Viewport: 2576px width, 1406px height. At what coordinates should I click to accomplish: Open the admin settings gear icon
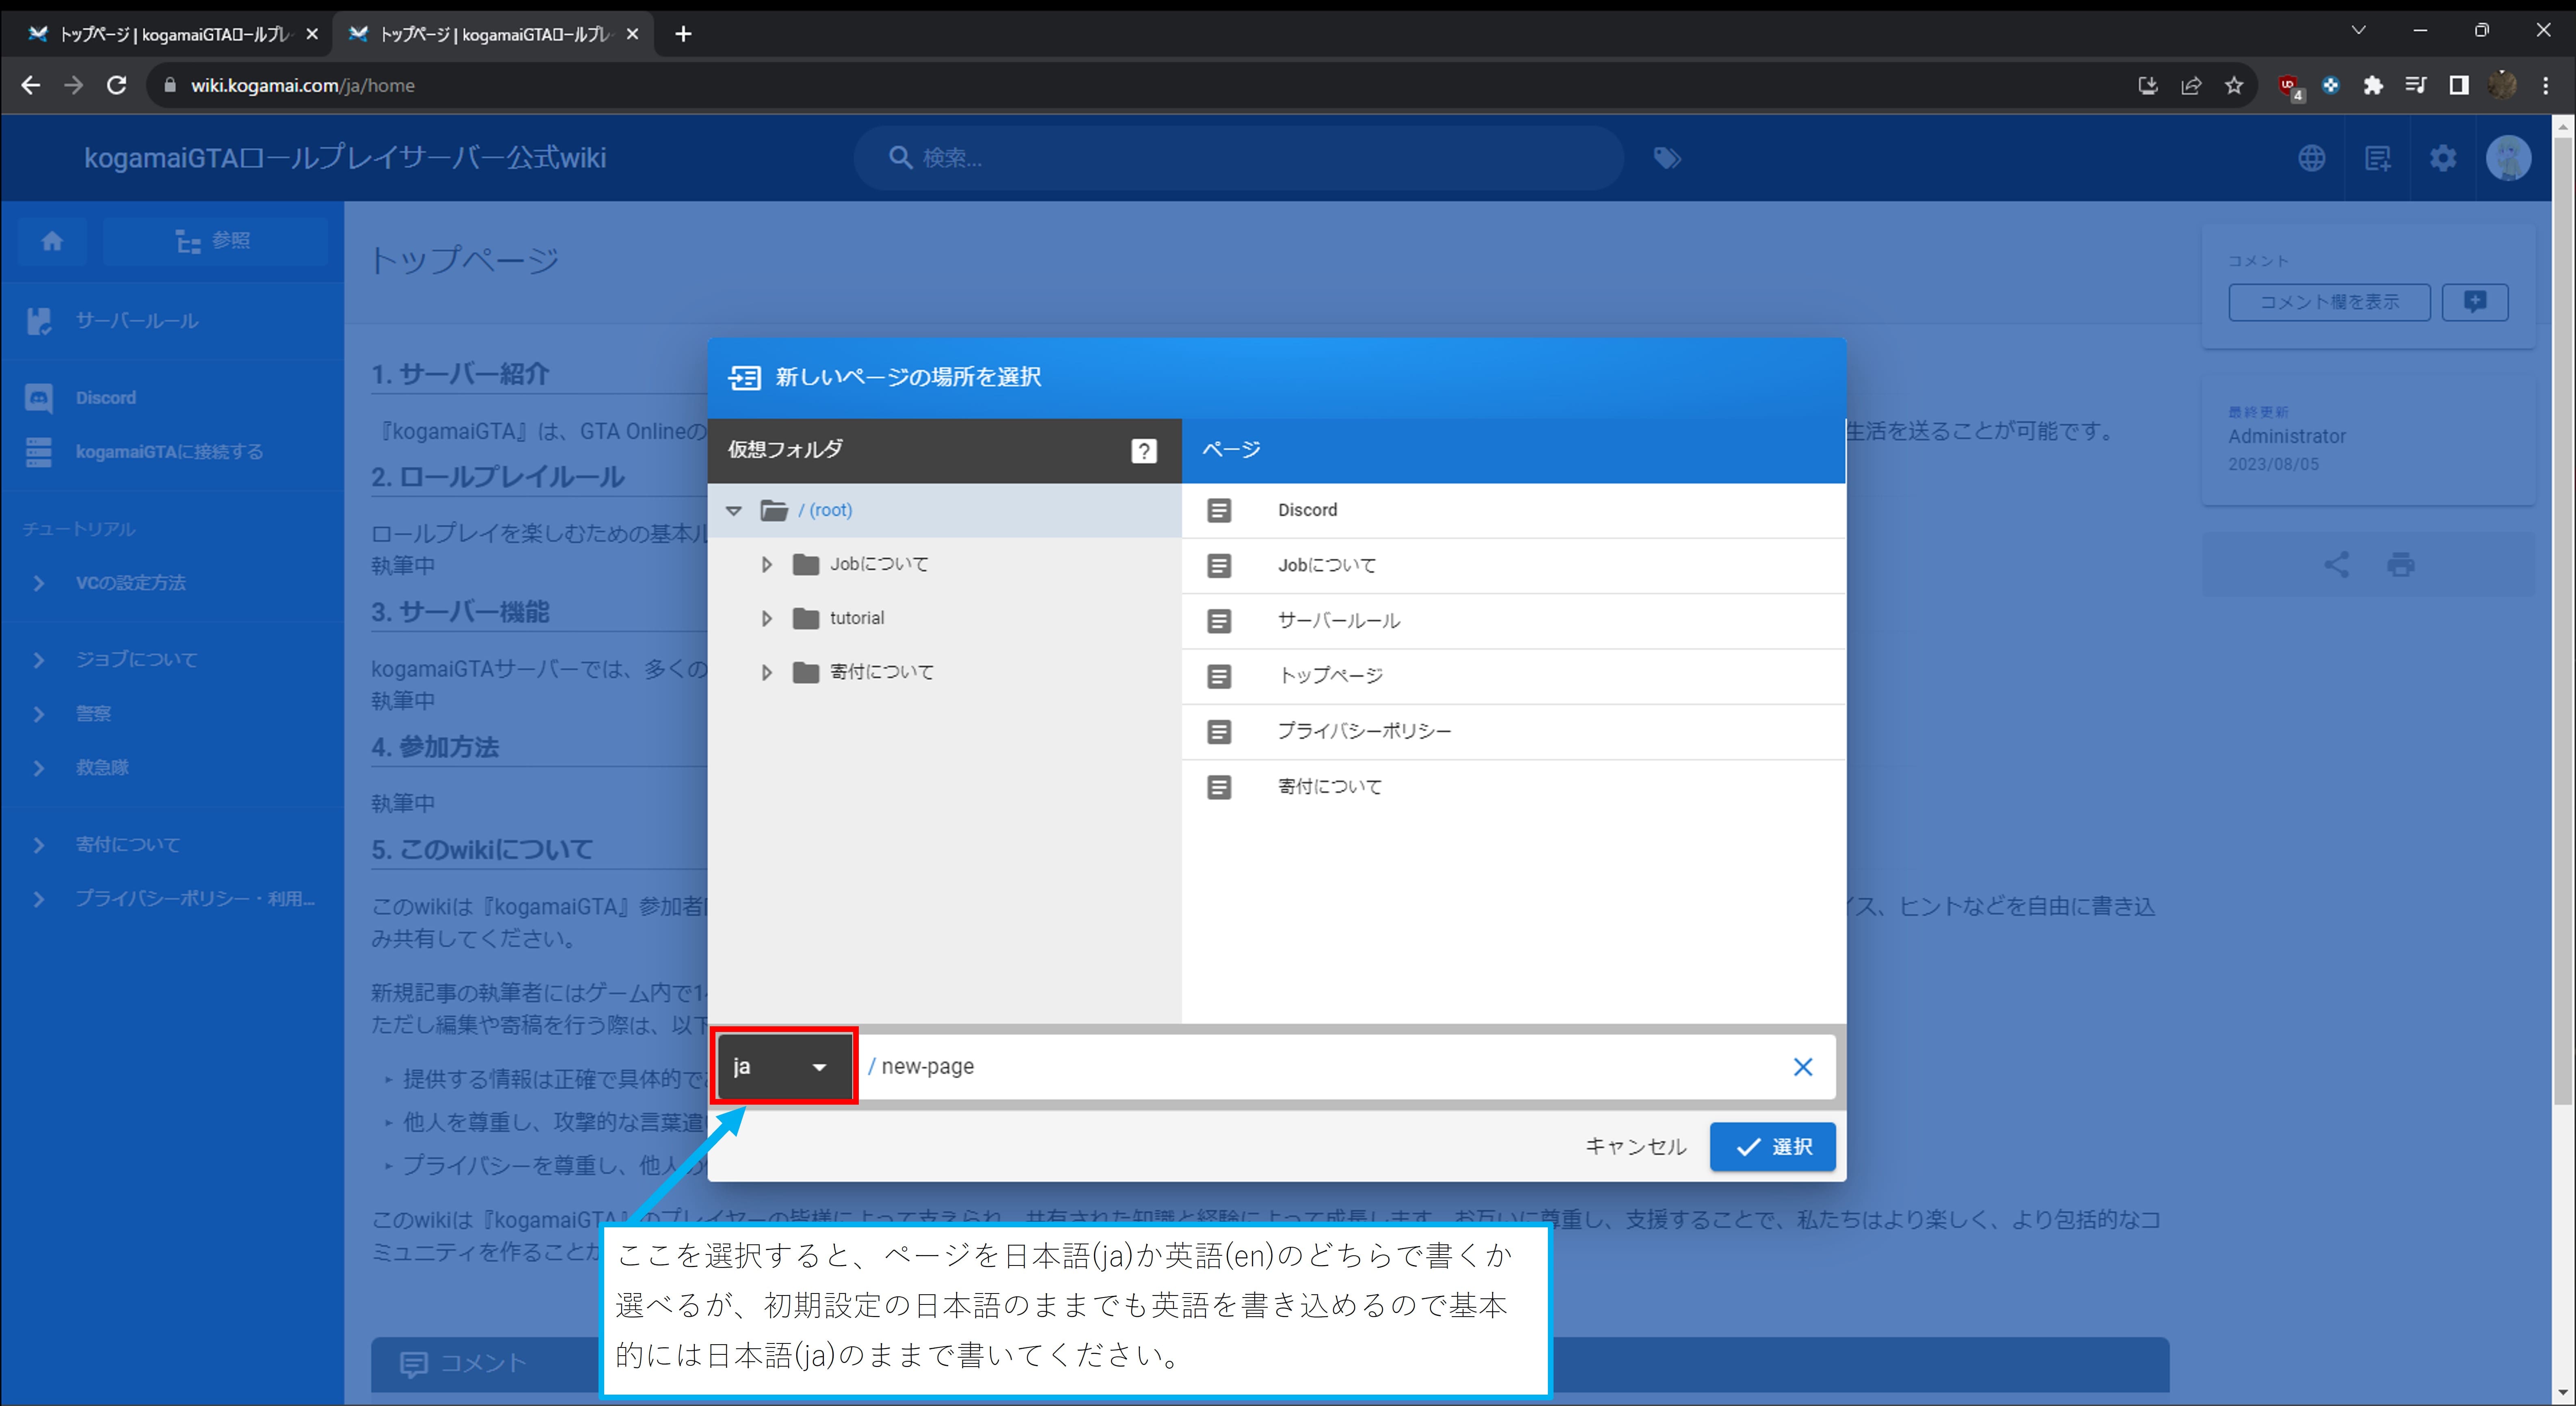pos(2442,158)
